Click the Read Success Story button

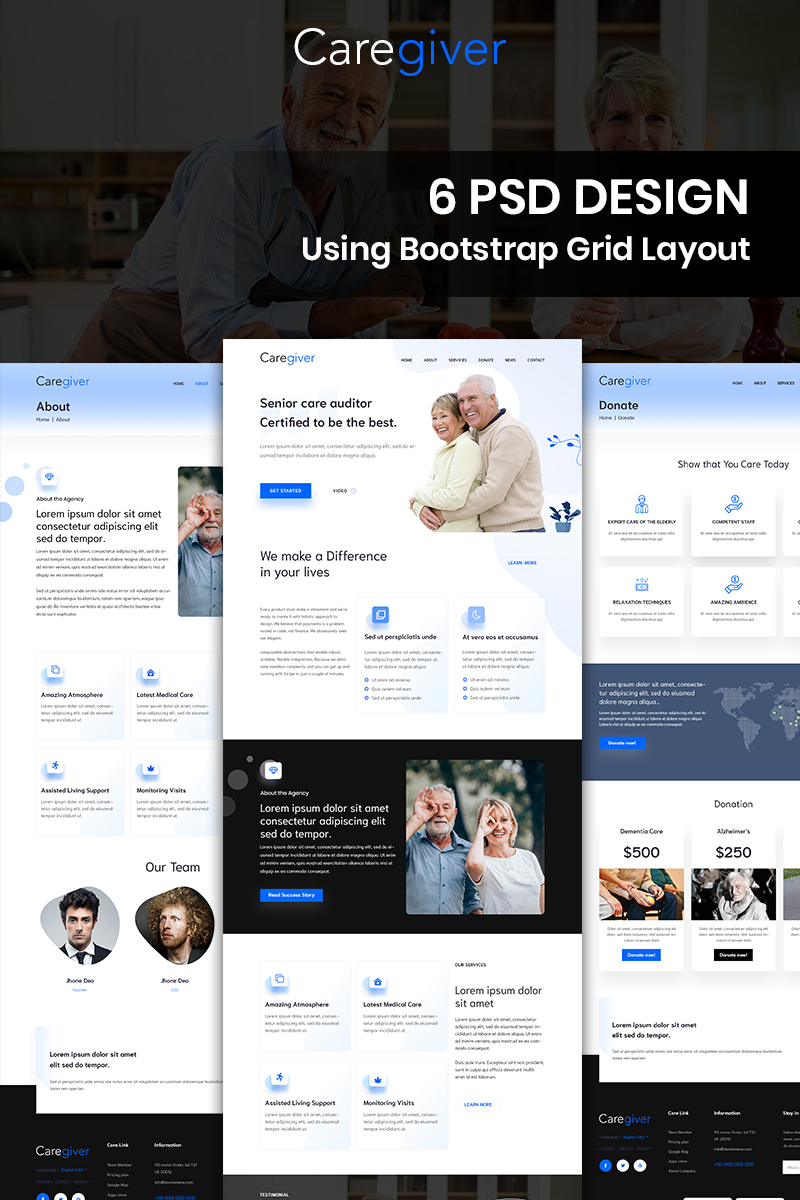(291, 895)
